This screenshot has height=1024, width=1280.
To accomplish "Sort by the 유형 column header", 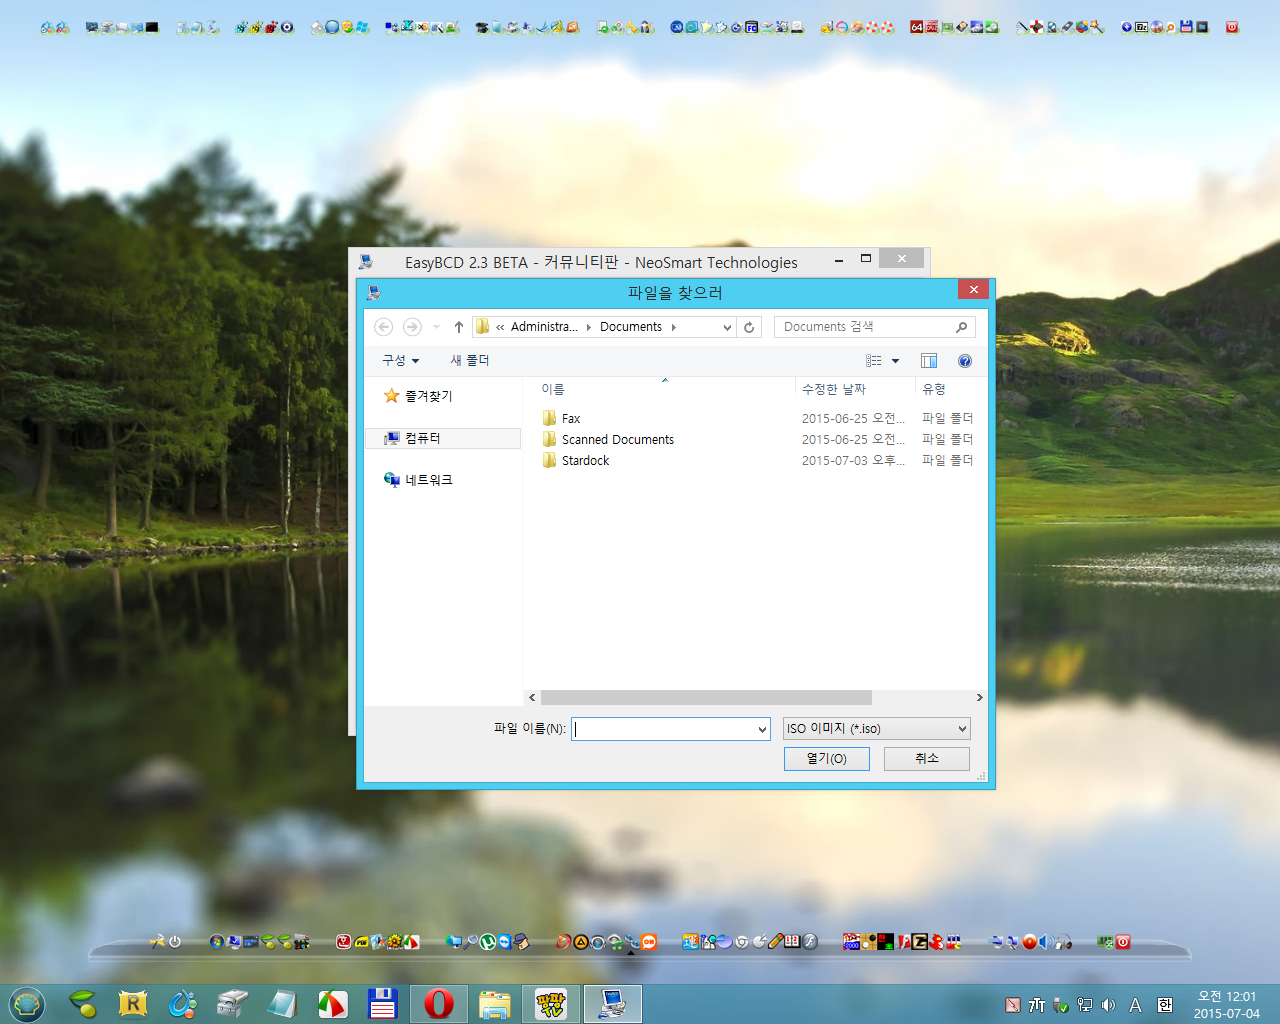I will click(934, 389).
